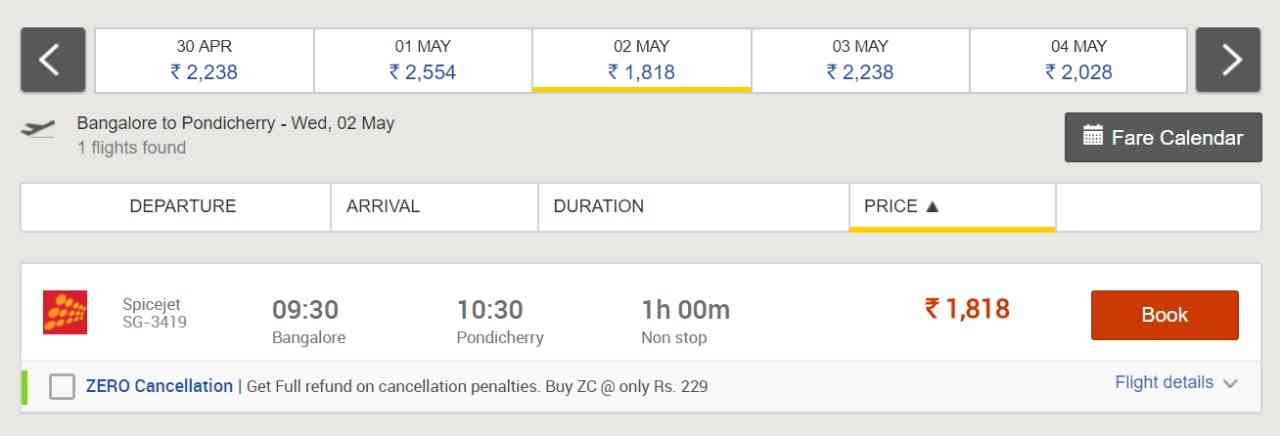Image resolution: width=1280 pixels, height=436 pixels.
Task: Sort flights by Duration
Action: 598,206
